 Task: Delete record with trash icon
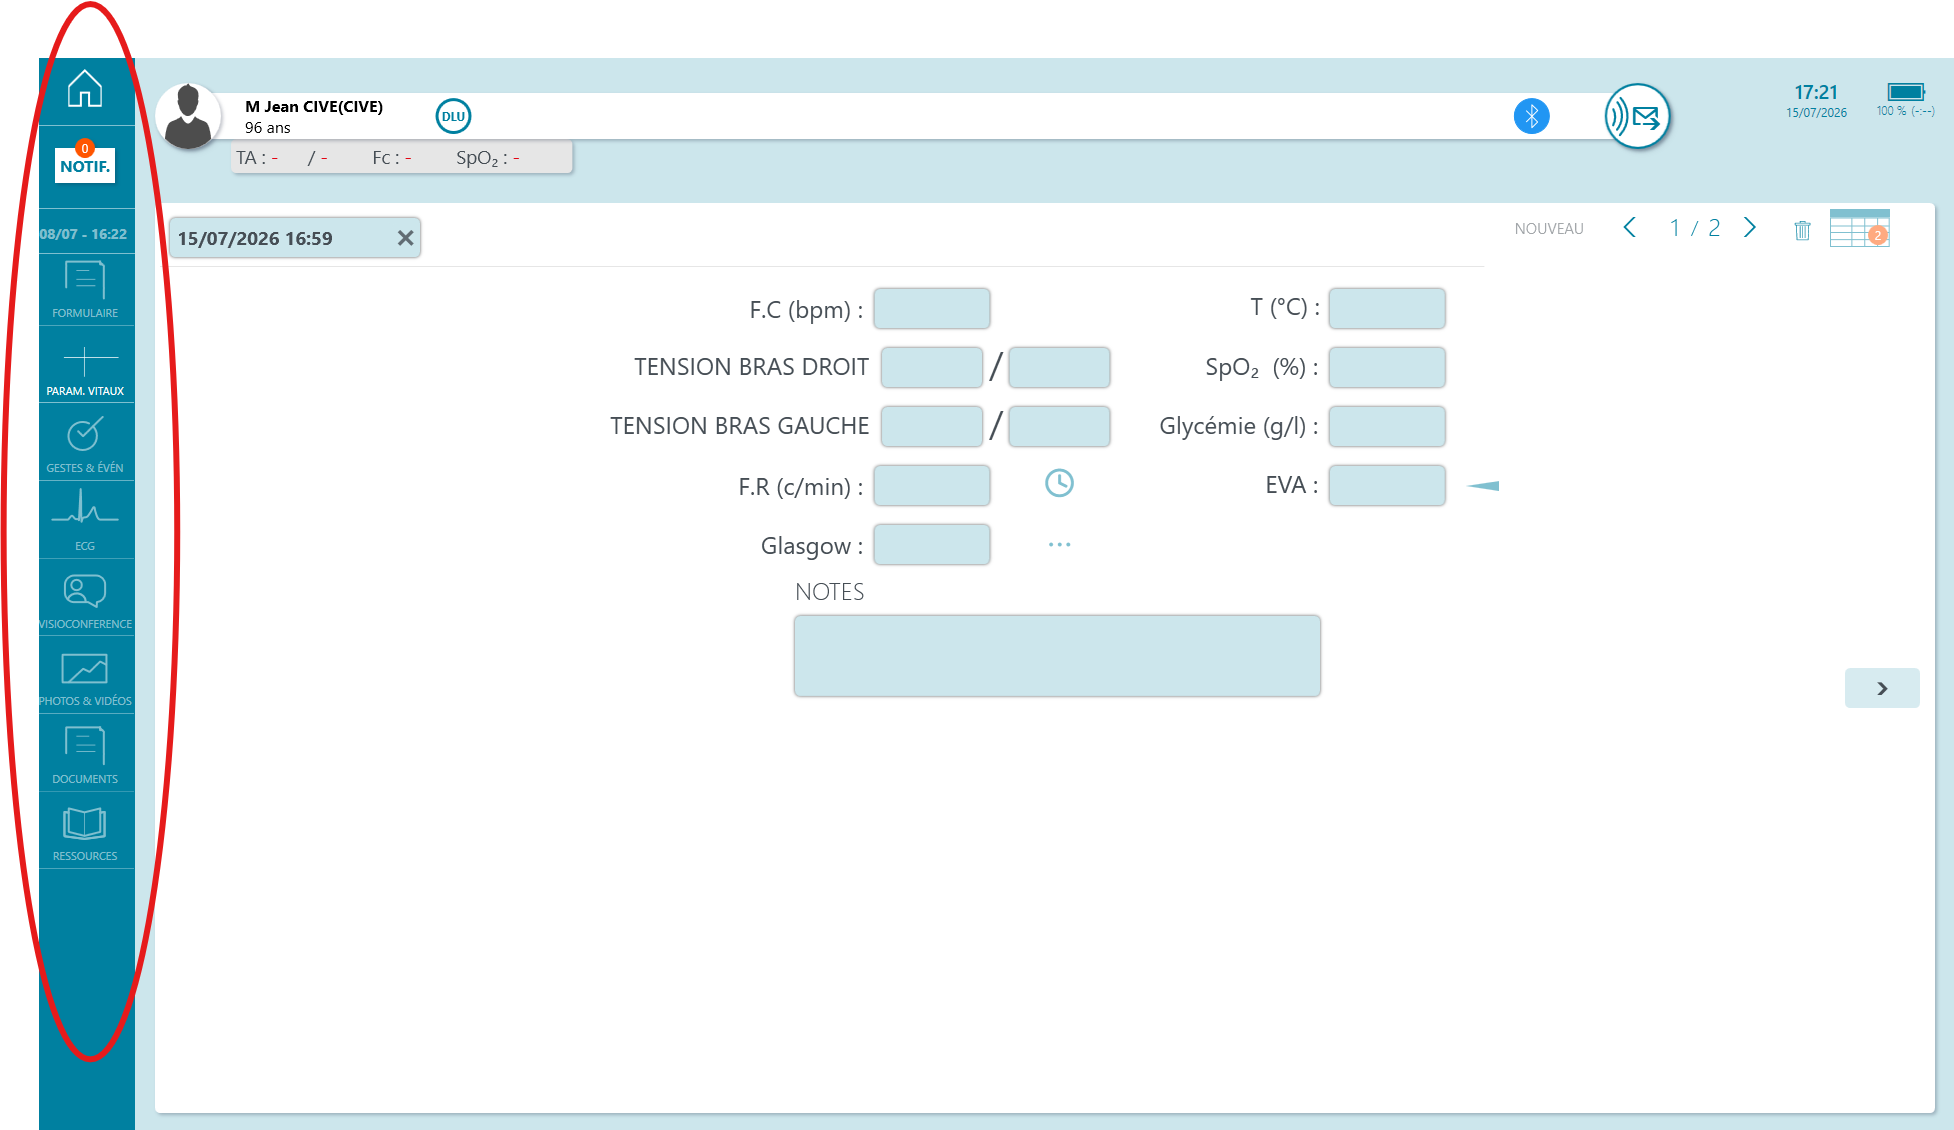tap(1802, 230)
